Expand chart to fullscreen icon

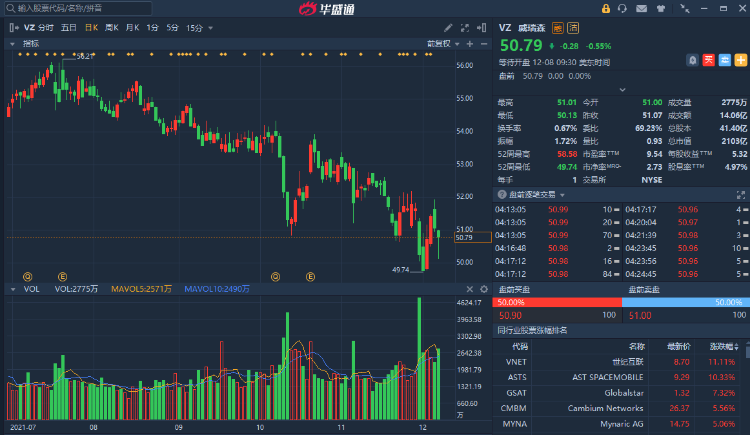coord(465,28)
